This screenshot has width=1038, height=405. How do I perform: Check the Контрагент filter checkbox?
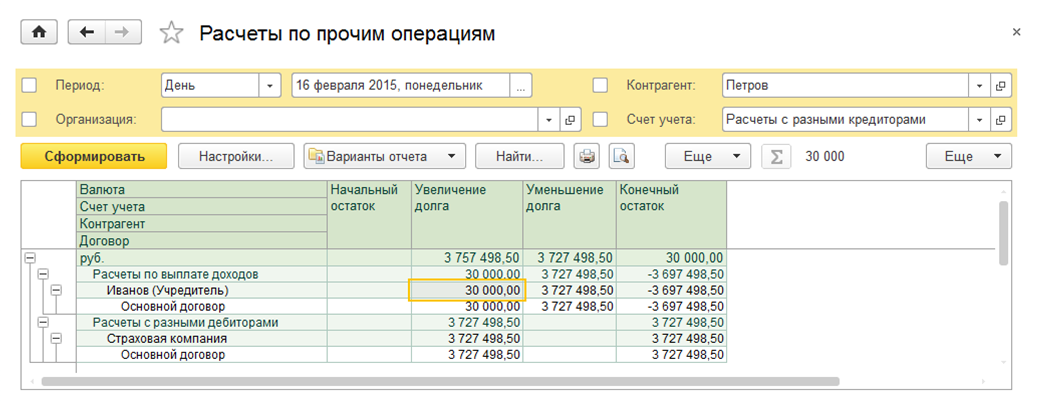(x=600, y=86)
